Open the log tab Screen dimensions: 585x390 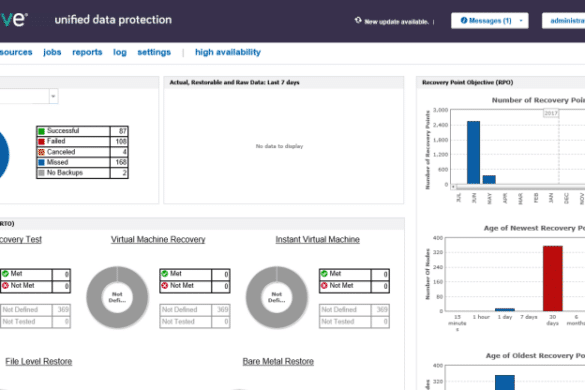click(x=120, y=52)
